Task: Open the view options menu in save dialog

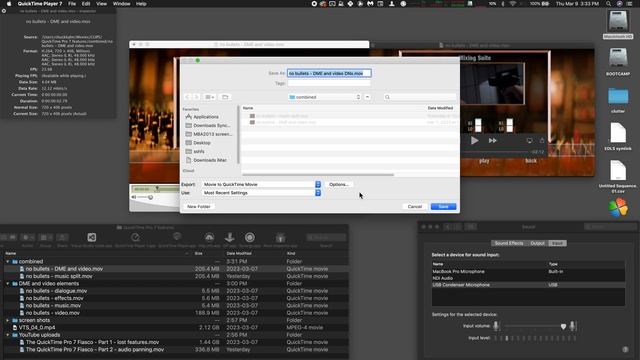Action: coord(210,97)
